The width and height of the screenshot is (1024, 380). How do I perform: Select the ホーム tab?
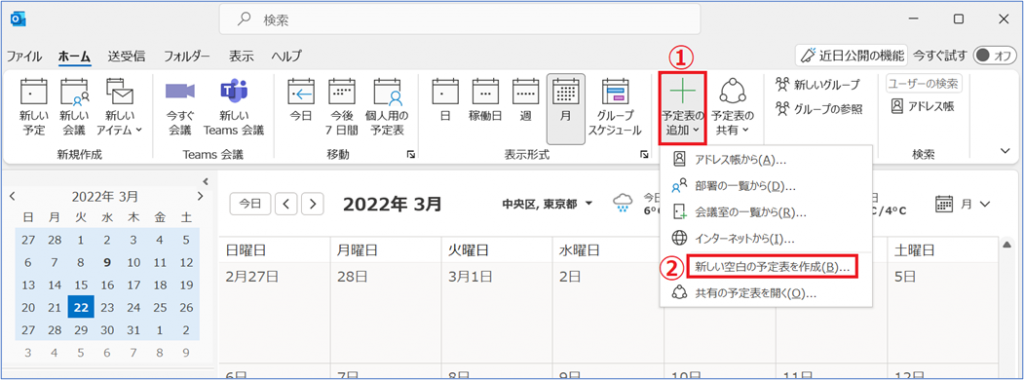pyautogui.click(x=74, y=56)
